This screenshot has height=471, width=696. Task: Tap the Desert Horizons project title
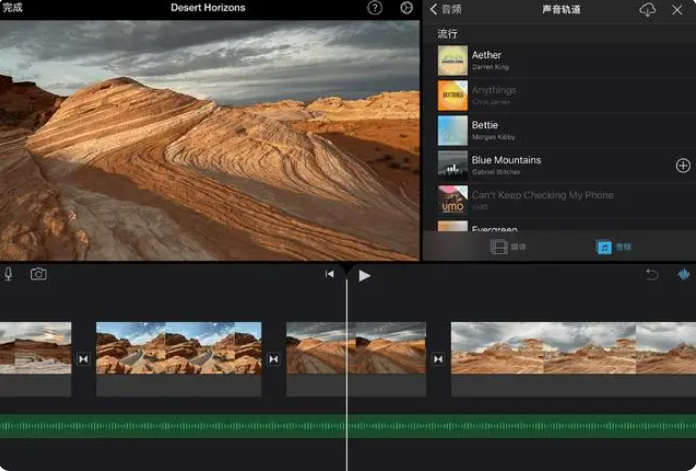[208, 8]
